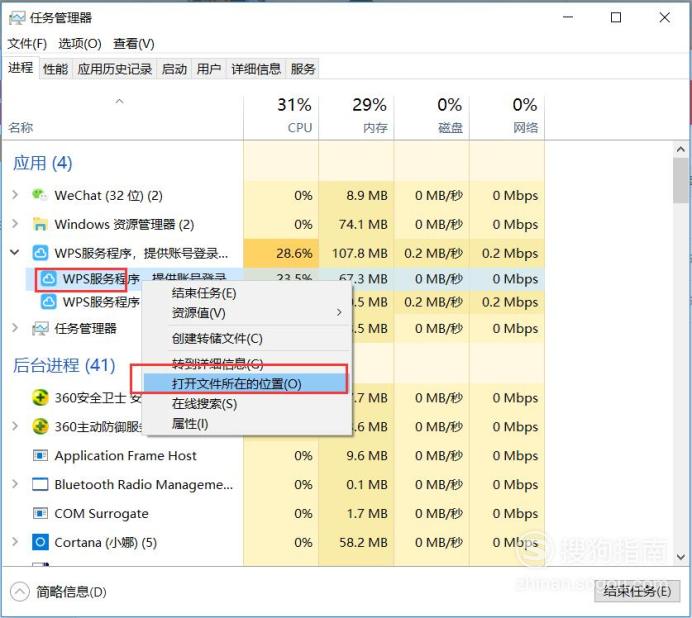This screenshot has width=692, height=618.
Task: Click the Cortana icon
Action: (x=40, y=542)
